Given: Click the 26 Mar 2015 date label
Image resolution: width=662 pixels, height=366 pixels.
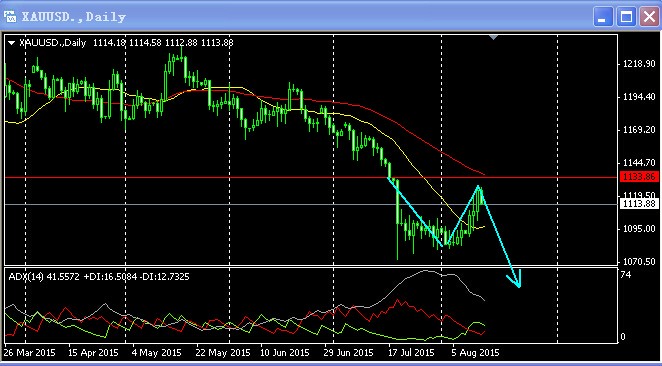Looking at the screenshot, I should click(x=30, y=352).
